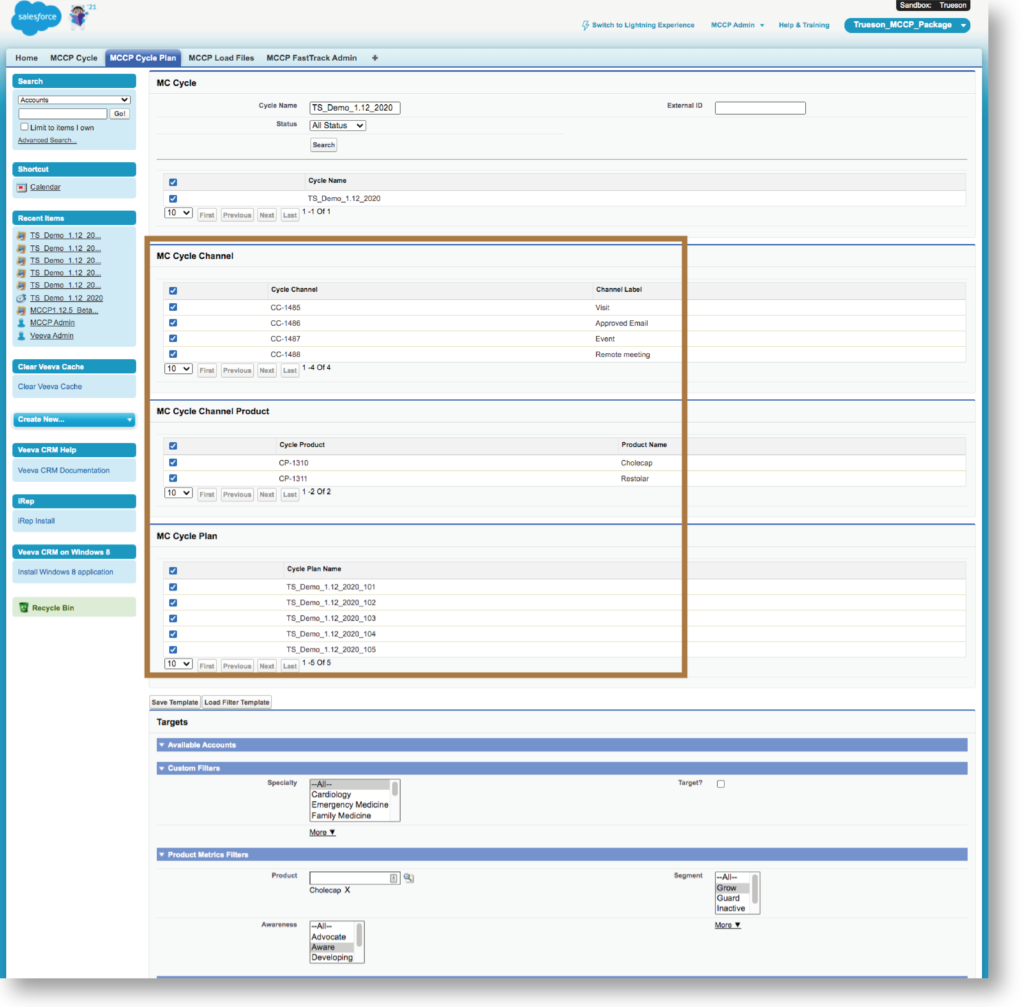
Task: Uncheck the CP-1311 Restolar product checkbox
Action: [173, 478]
